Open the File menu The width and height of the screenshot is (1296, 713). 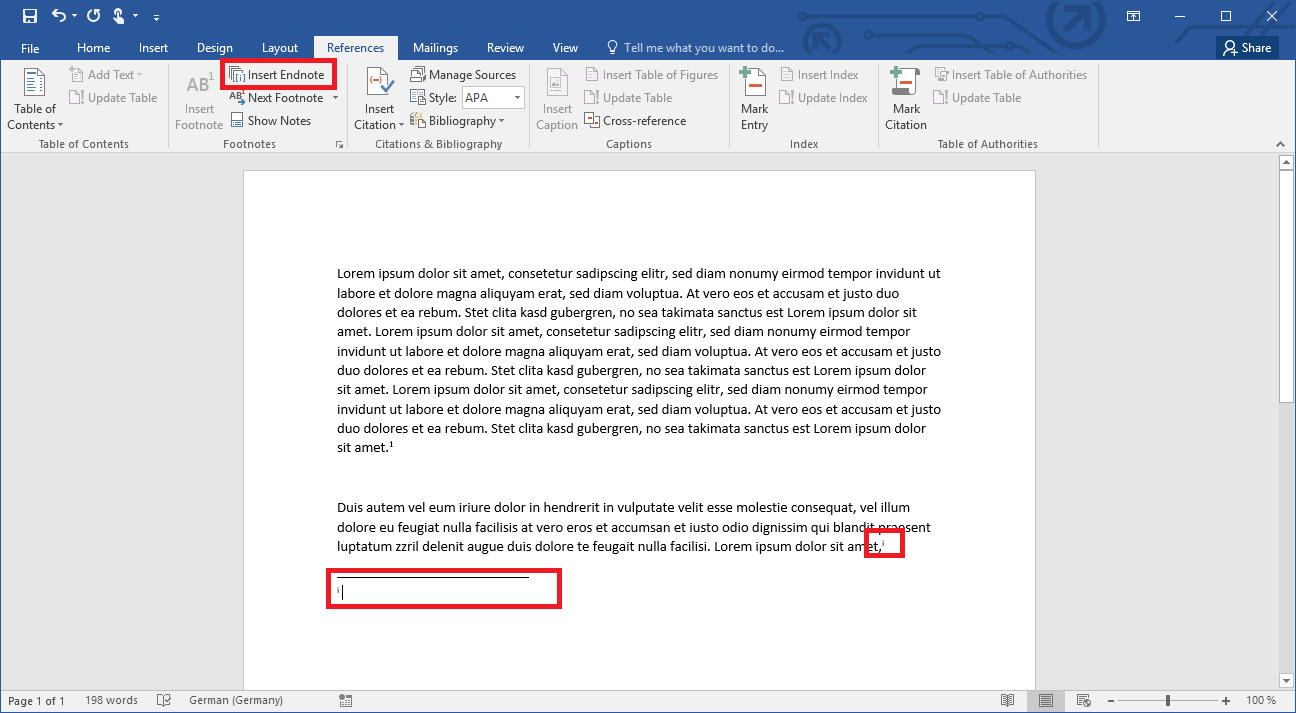30,48
